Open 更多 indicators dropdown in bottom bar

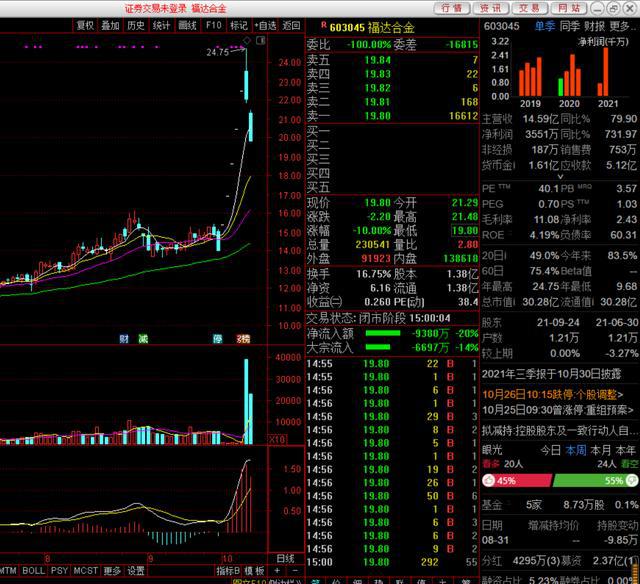(112, 571)
